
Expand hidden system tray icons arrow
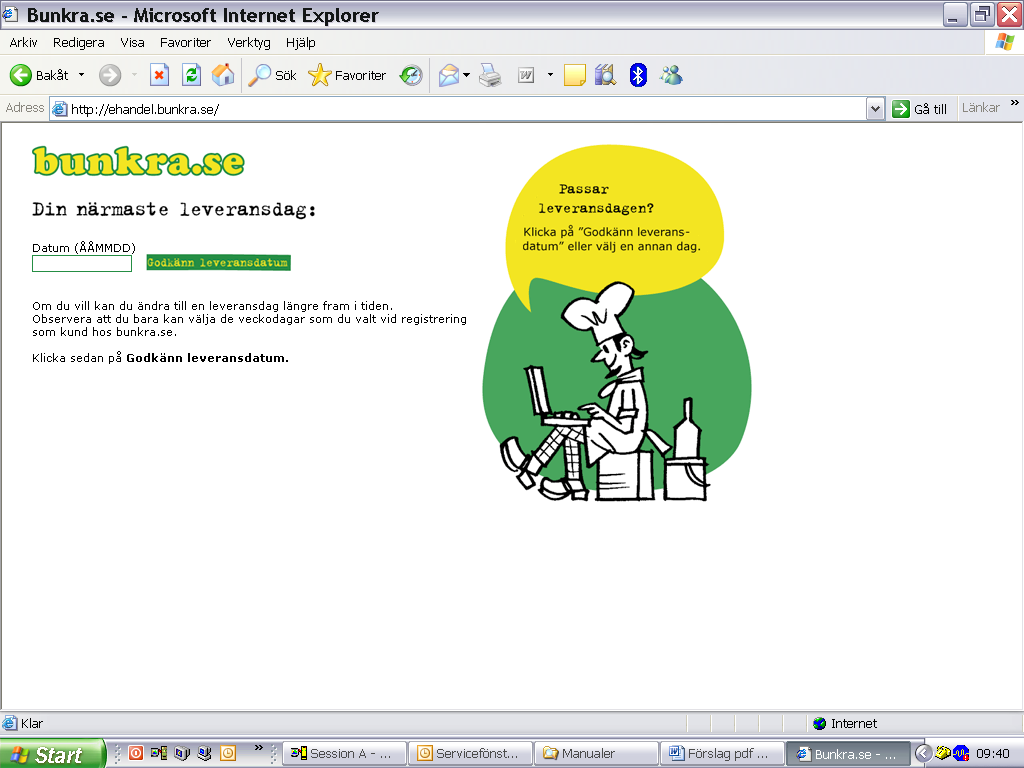click(x=923, y=754)
